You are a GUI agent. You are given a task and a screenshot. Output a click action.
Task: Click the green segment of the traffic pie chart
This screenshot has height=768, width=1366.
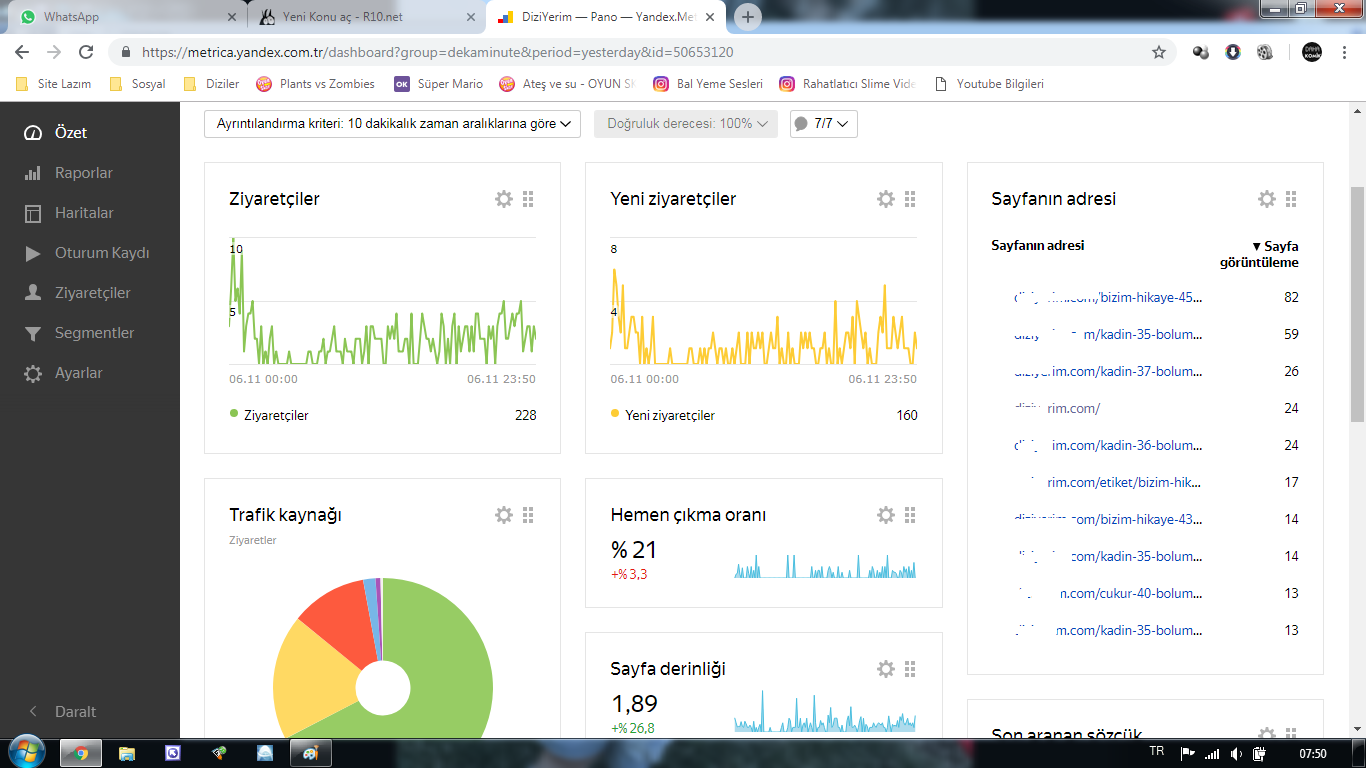coord(455,660)
